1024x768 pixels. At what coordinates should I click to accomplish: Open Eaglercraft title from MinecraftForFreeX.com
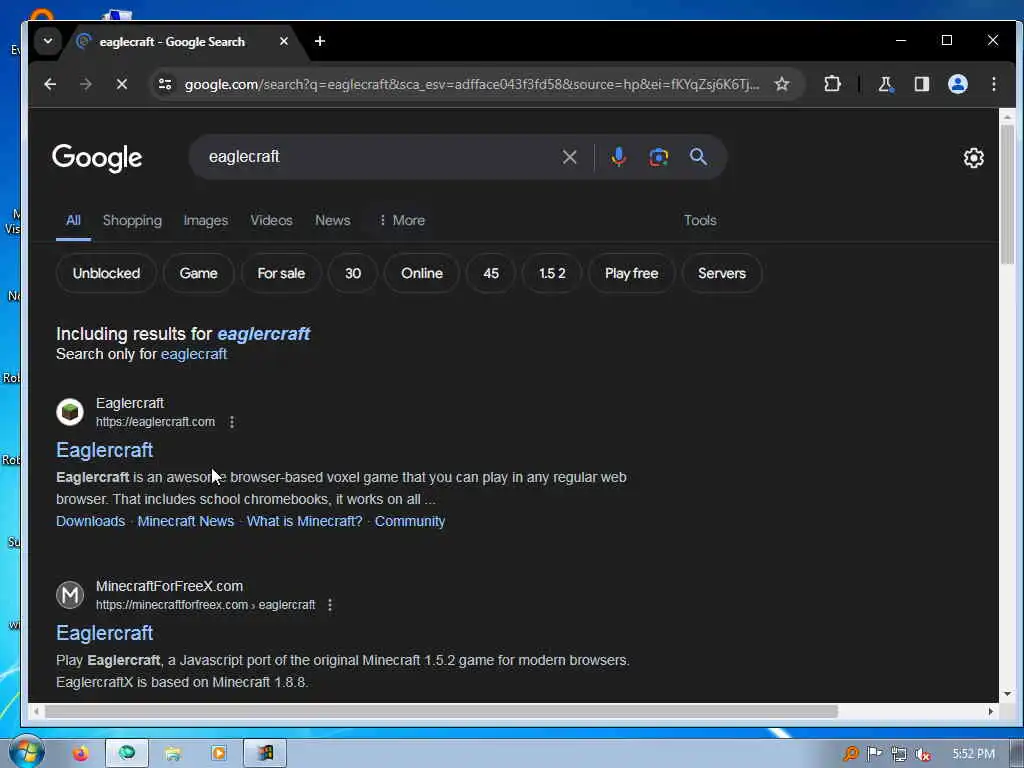[104, 633]
